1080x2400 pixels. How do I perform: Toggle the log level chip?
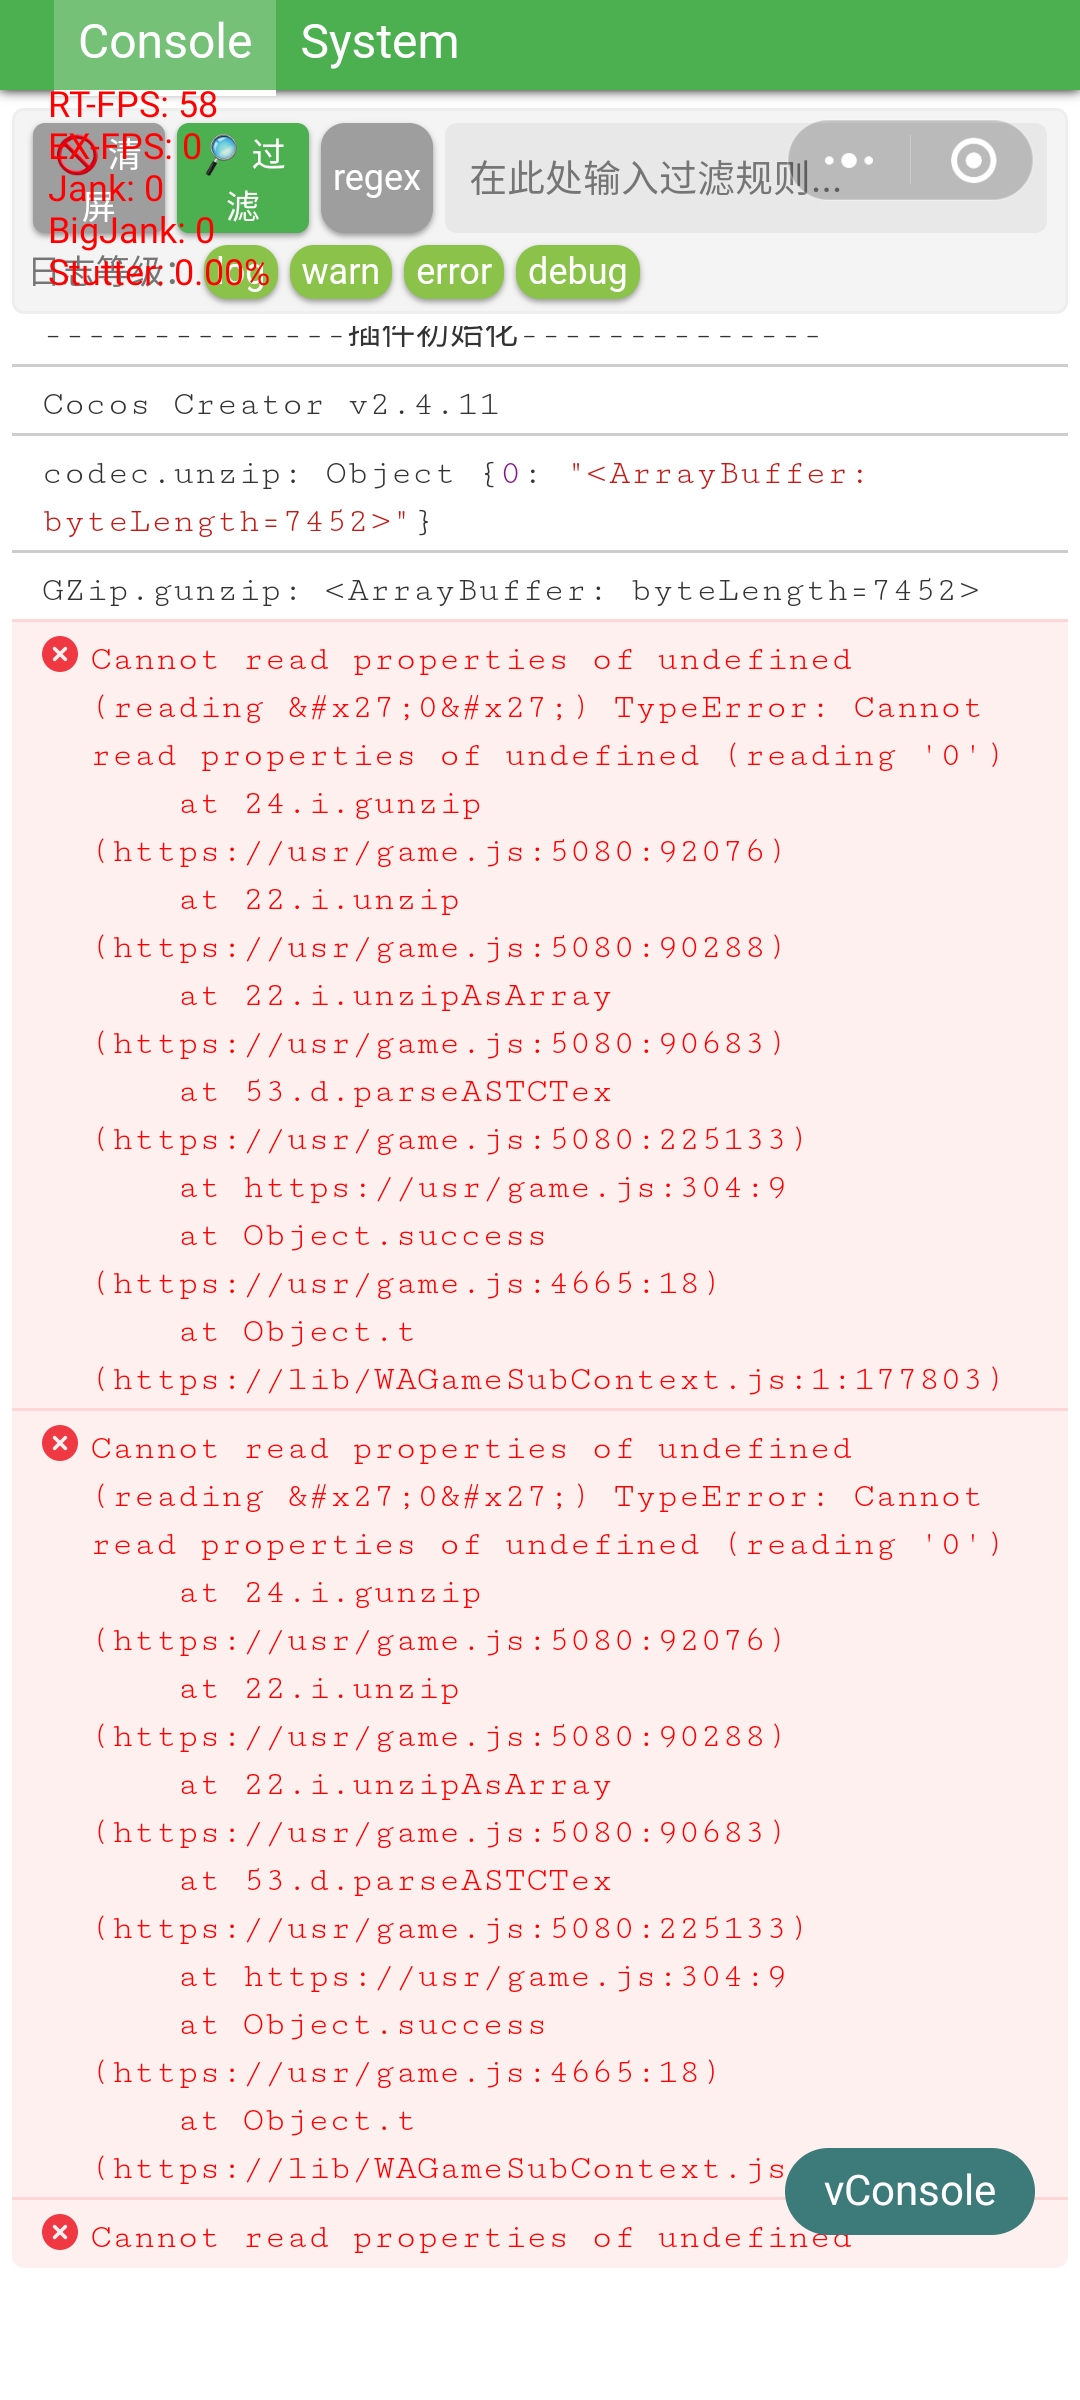[x=242, y=272]
